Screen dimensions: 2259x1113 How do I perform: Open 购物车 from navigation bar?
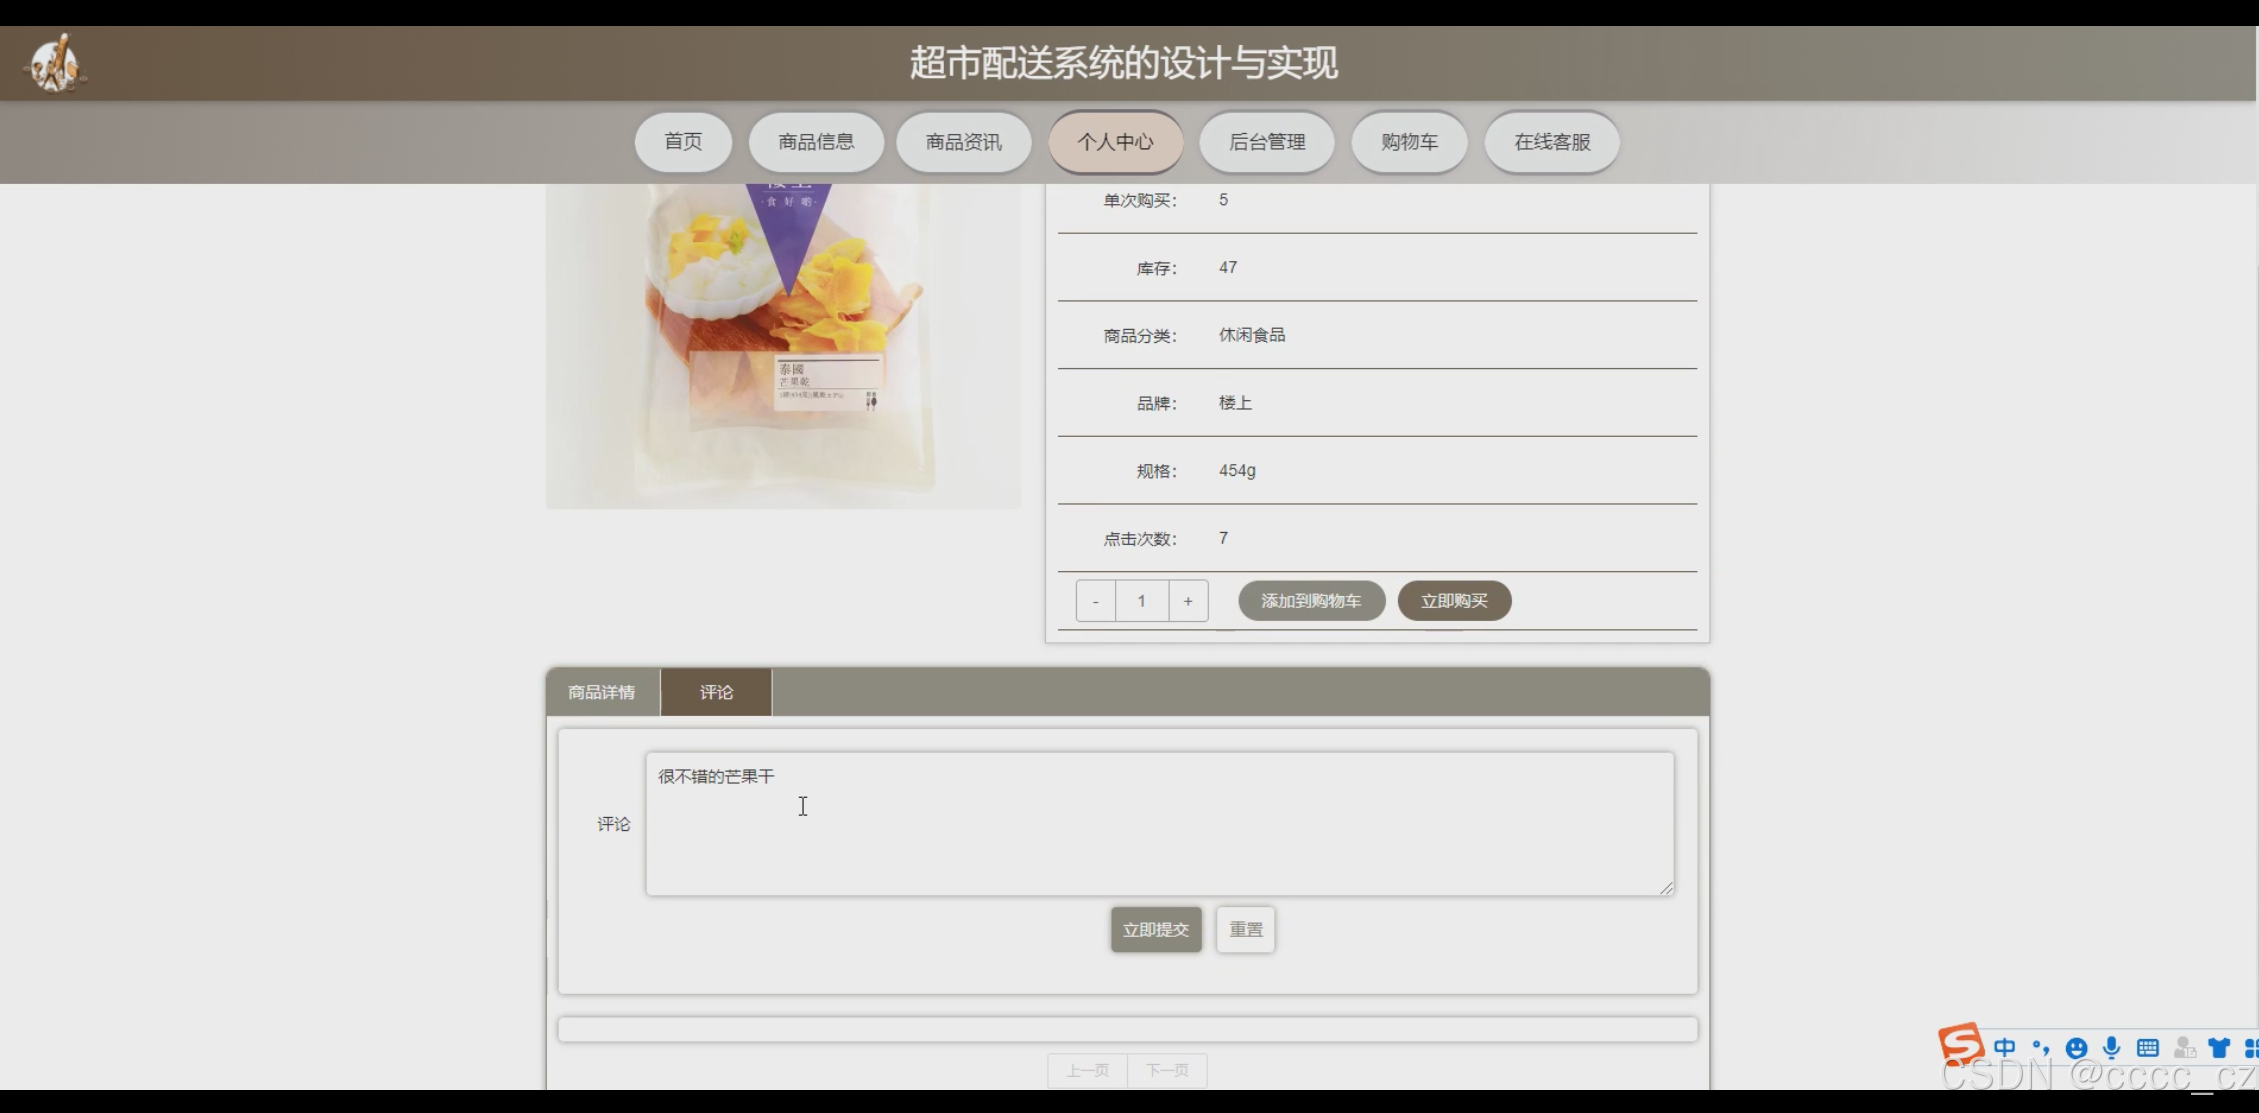click(x=1409, y=142)
